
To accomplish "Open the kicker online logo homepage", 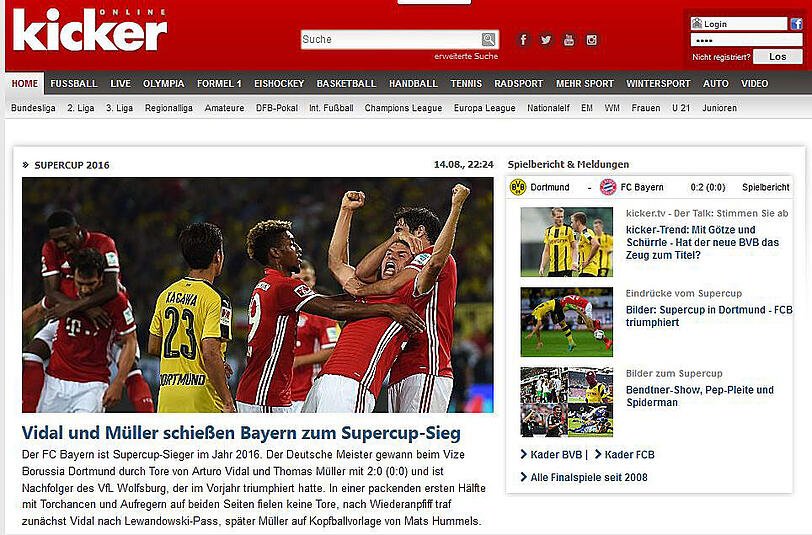I will pyautogui.click(x=90, y=30).
